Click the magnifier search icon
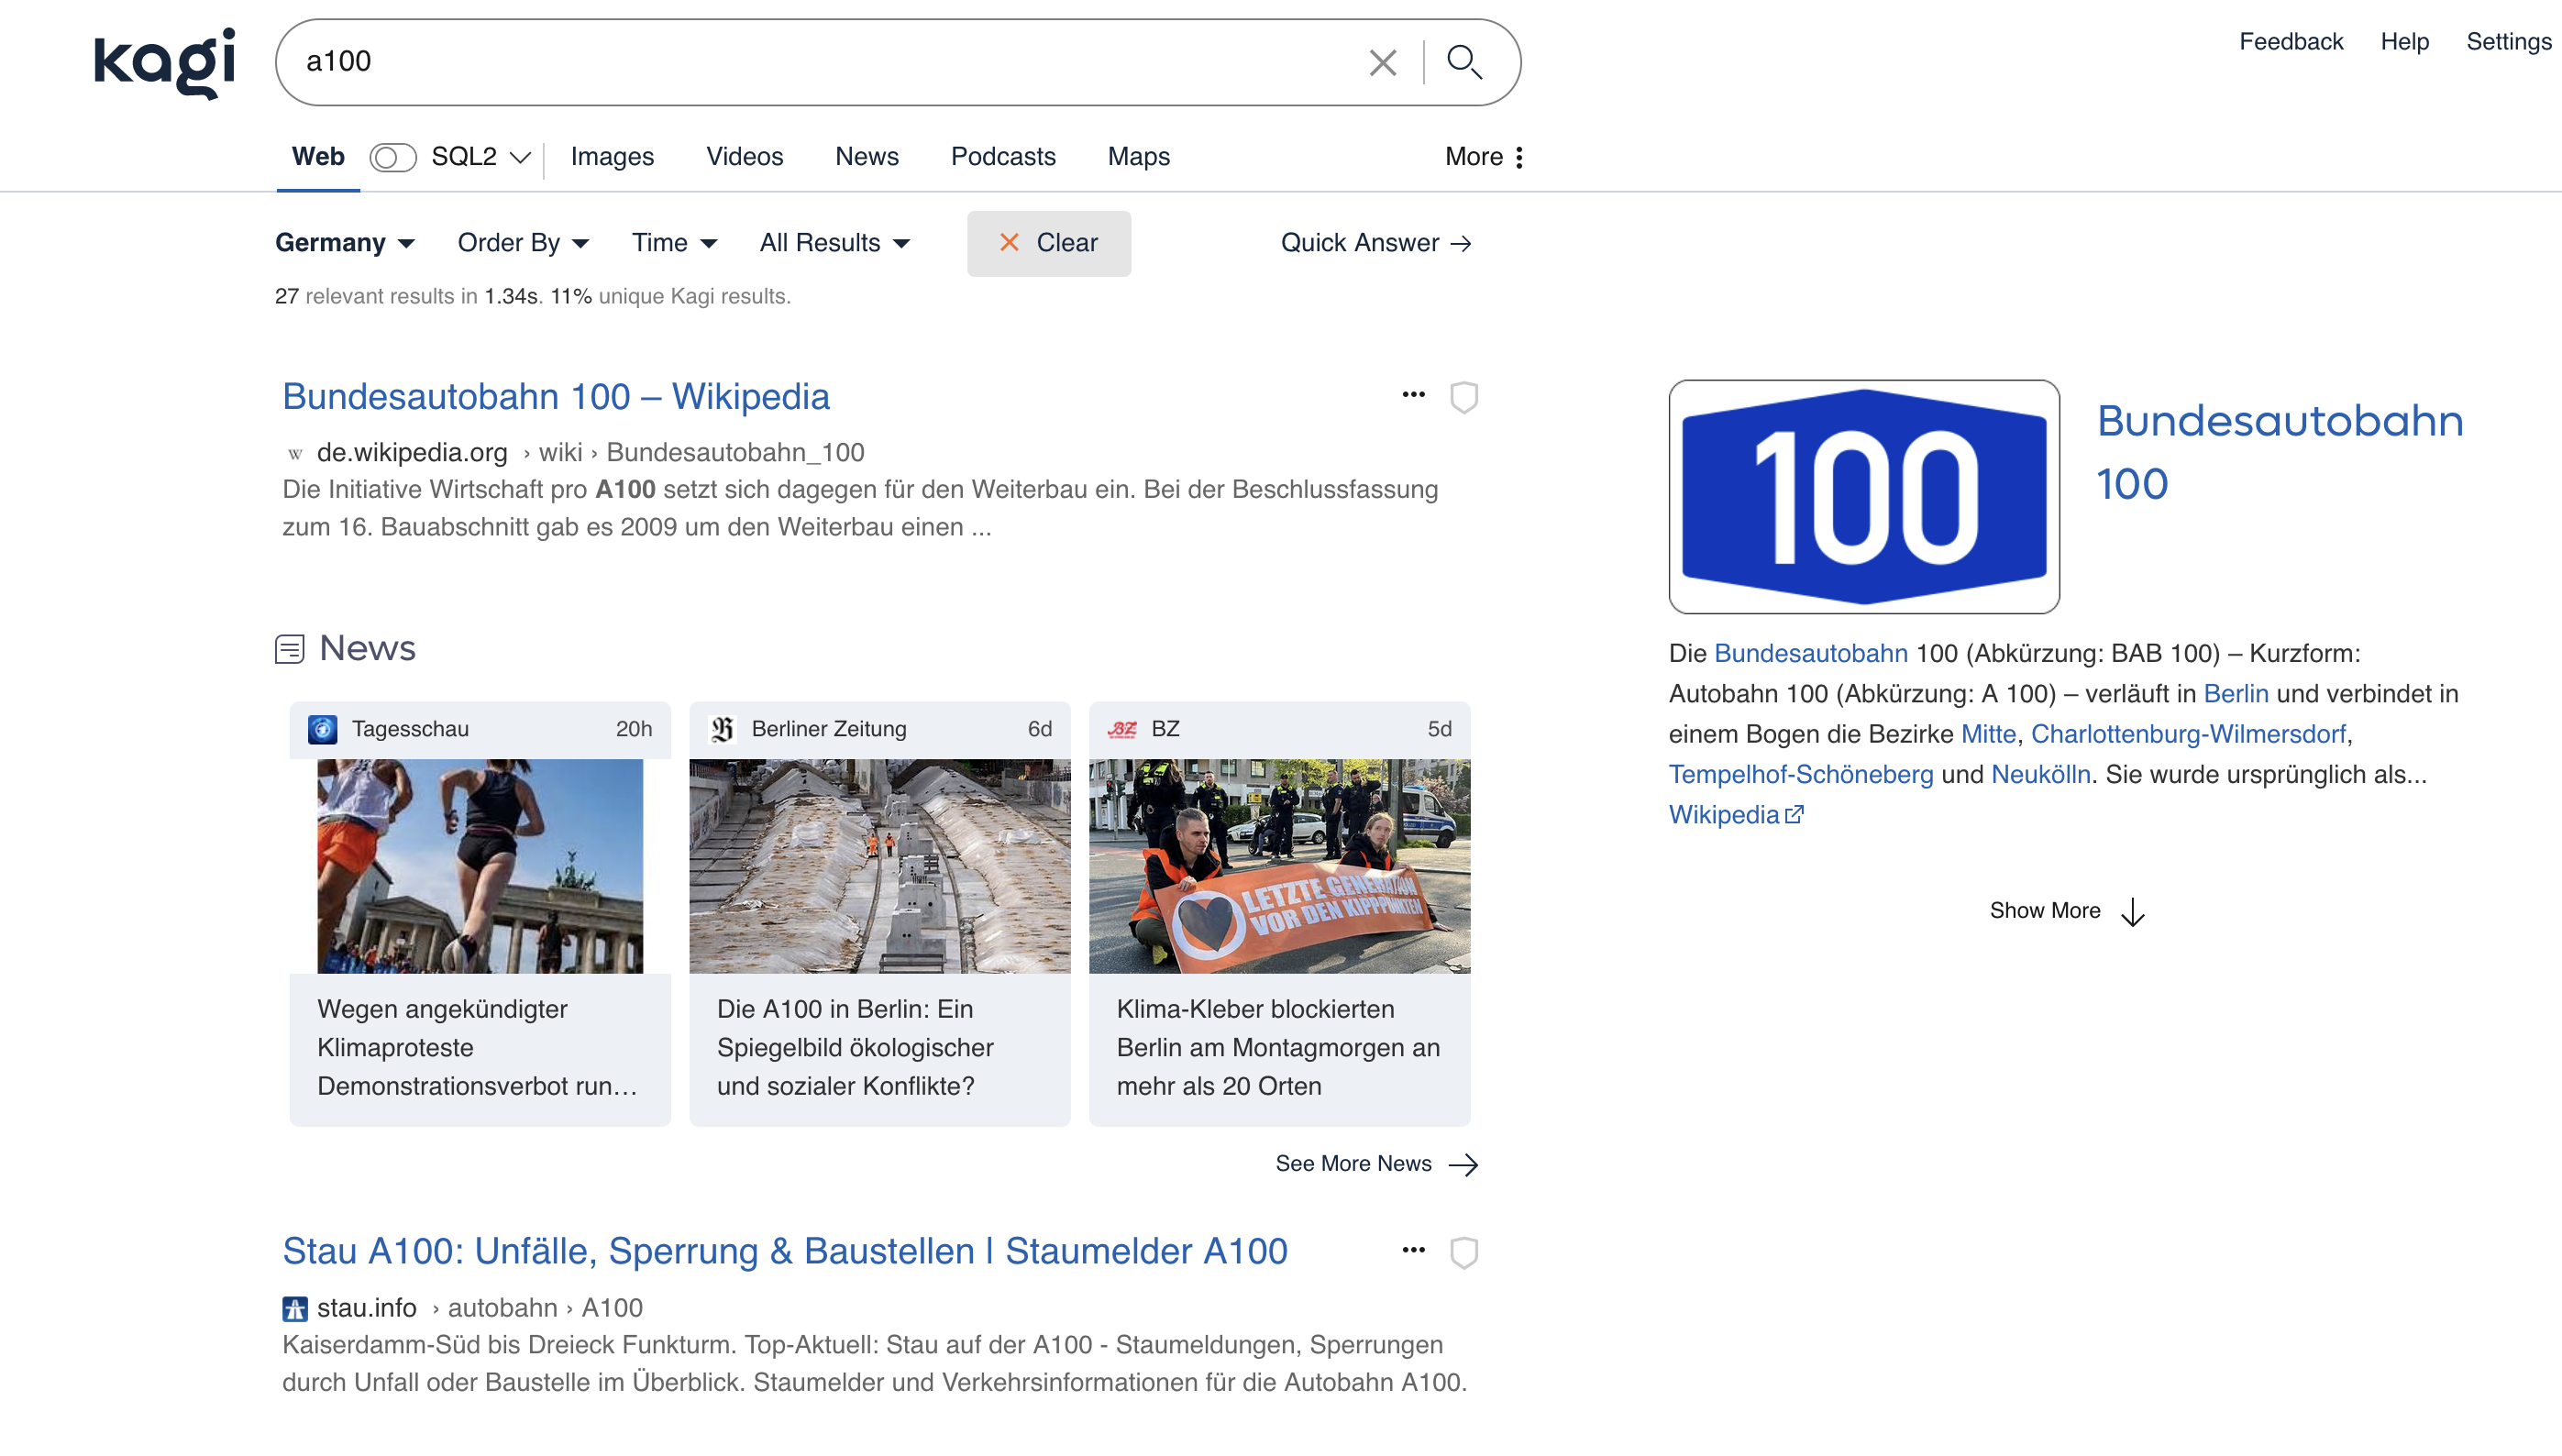Screen dimensions: 2562x1456 click(1464, 62)
